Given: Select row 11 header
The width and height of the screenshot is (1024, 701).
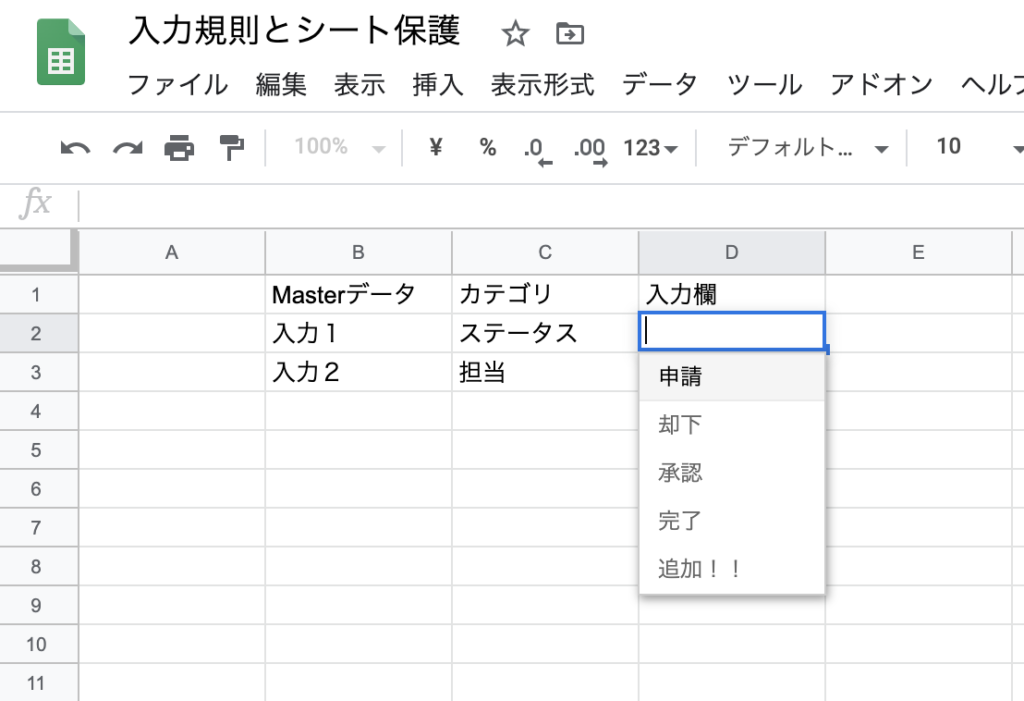Looking at the screenshot, I should click(39, 683).
